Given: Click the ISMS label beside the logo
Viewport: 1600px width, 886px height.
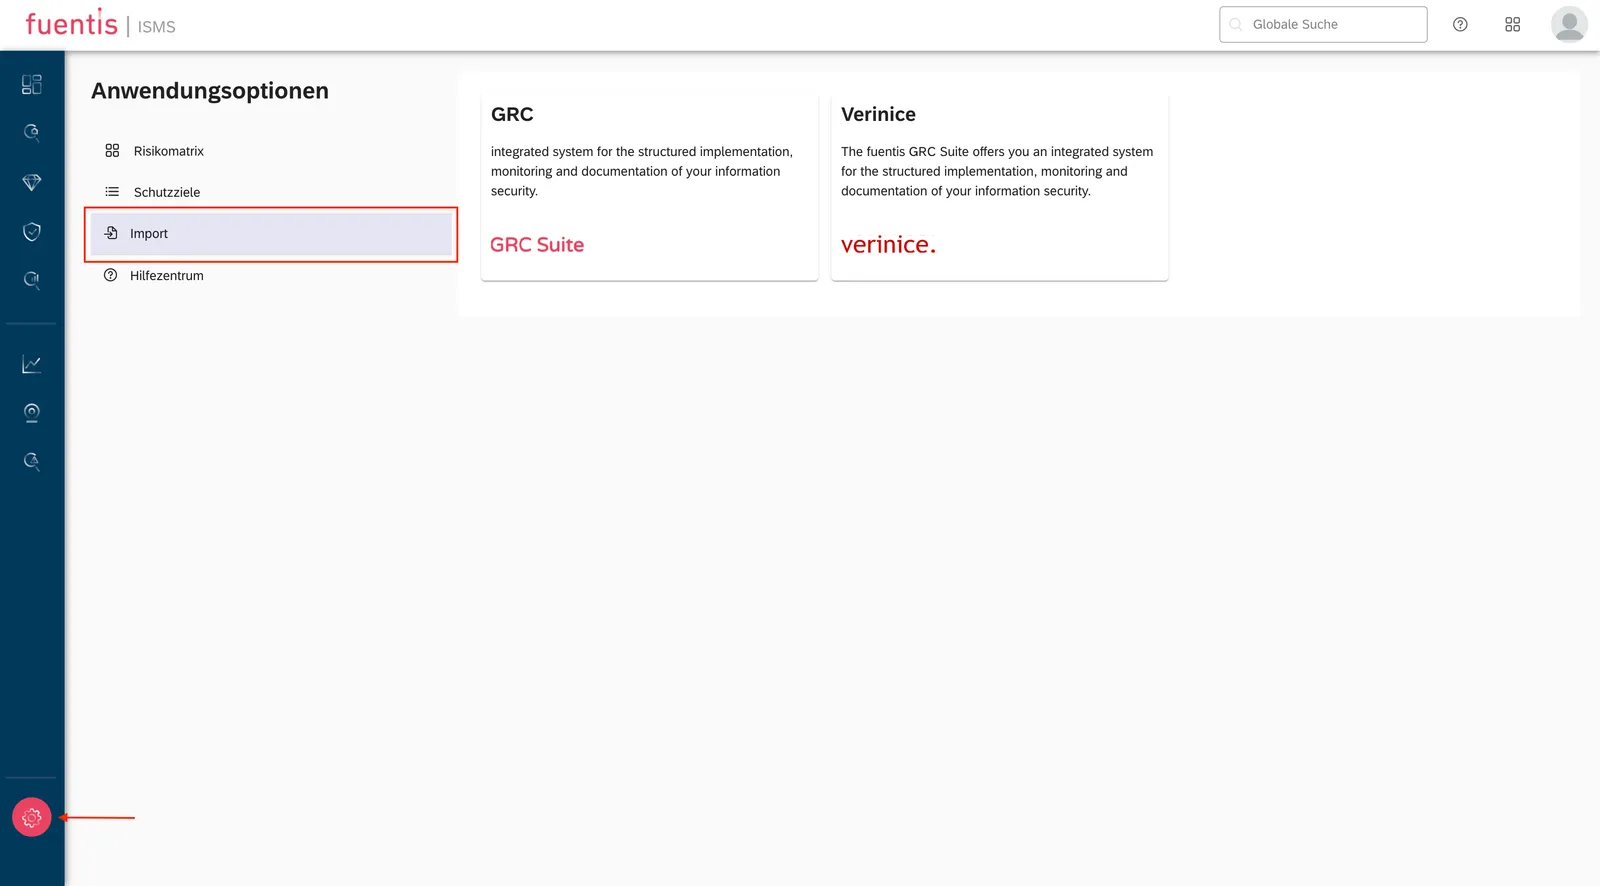Looking at the screenshot, I should 157,27.
